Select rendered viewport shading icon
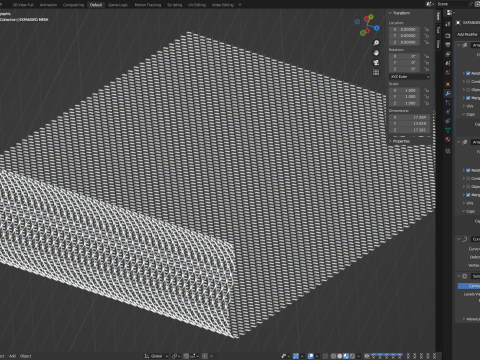 tap(352, 356)
